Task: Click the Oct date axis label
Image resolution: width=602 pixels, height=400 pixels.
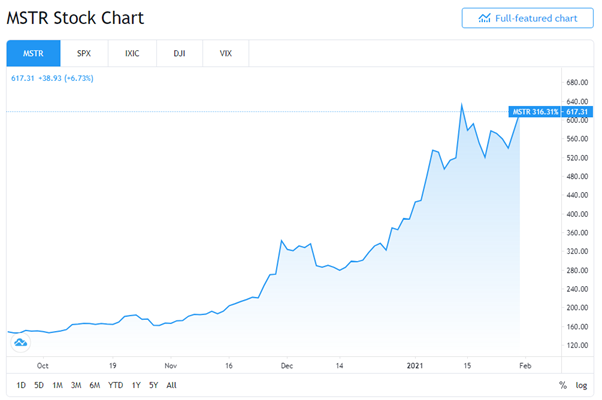Action: pos(43,366)
